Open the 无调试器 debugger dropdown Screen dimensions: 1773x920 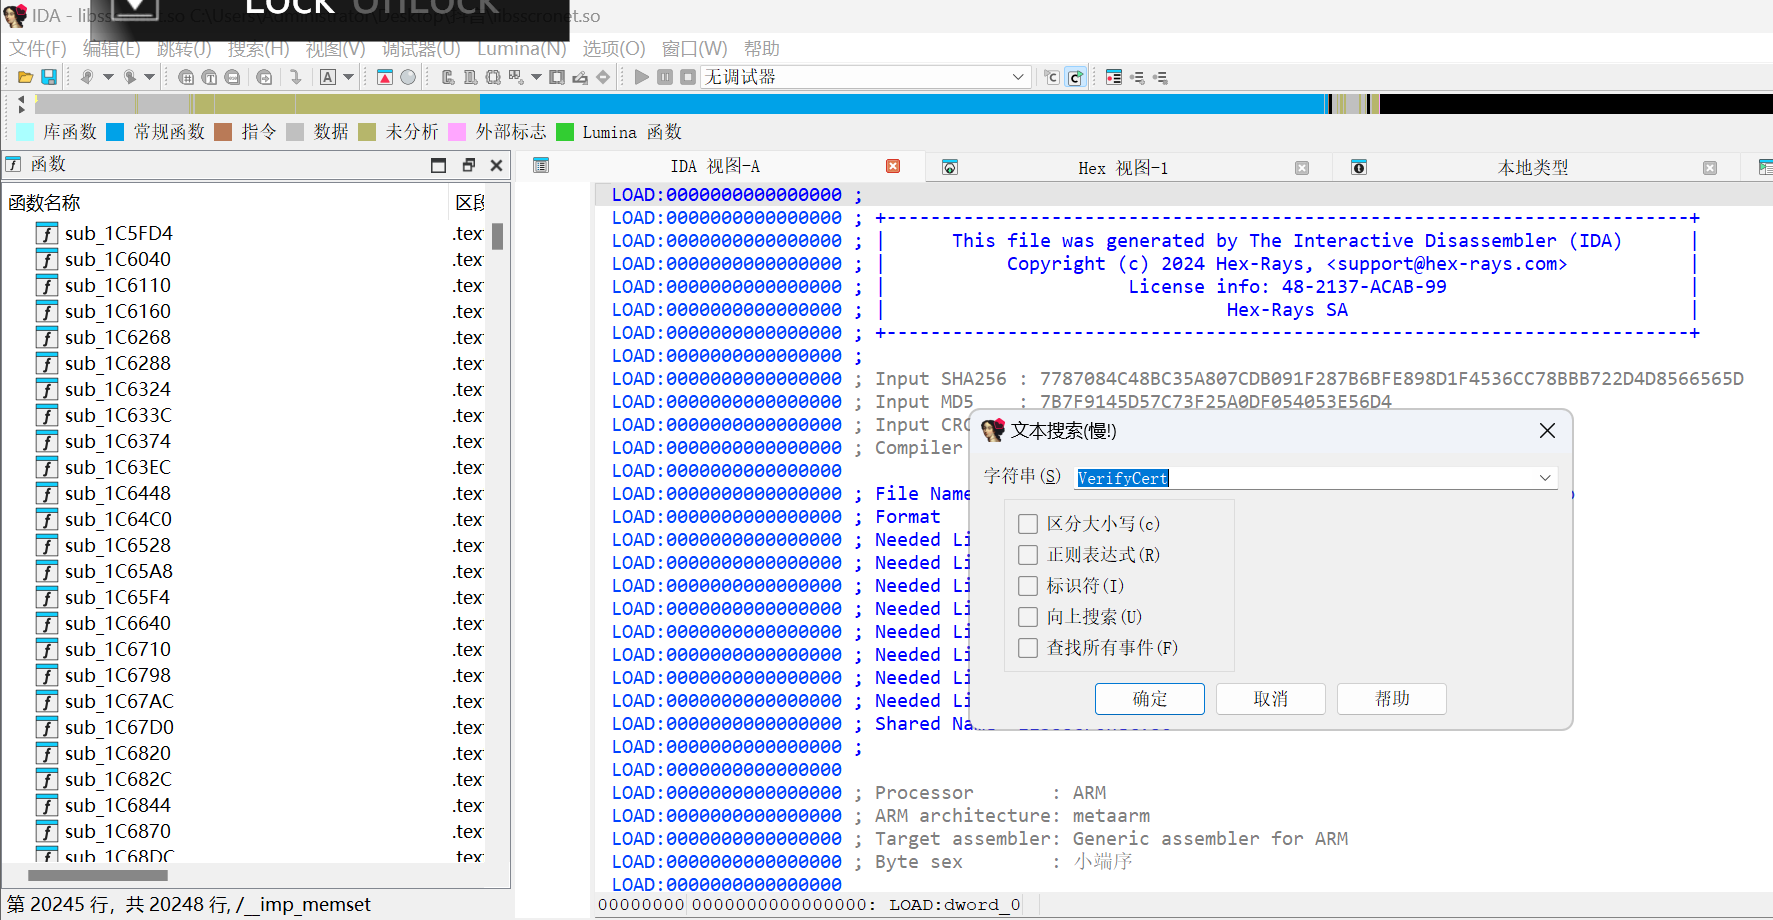point(1017,77)
